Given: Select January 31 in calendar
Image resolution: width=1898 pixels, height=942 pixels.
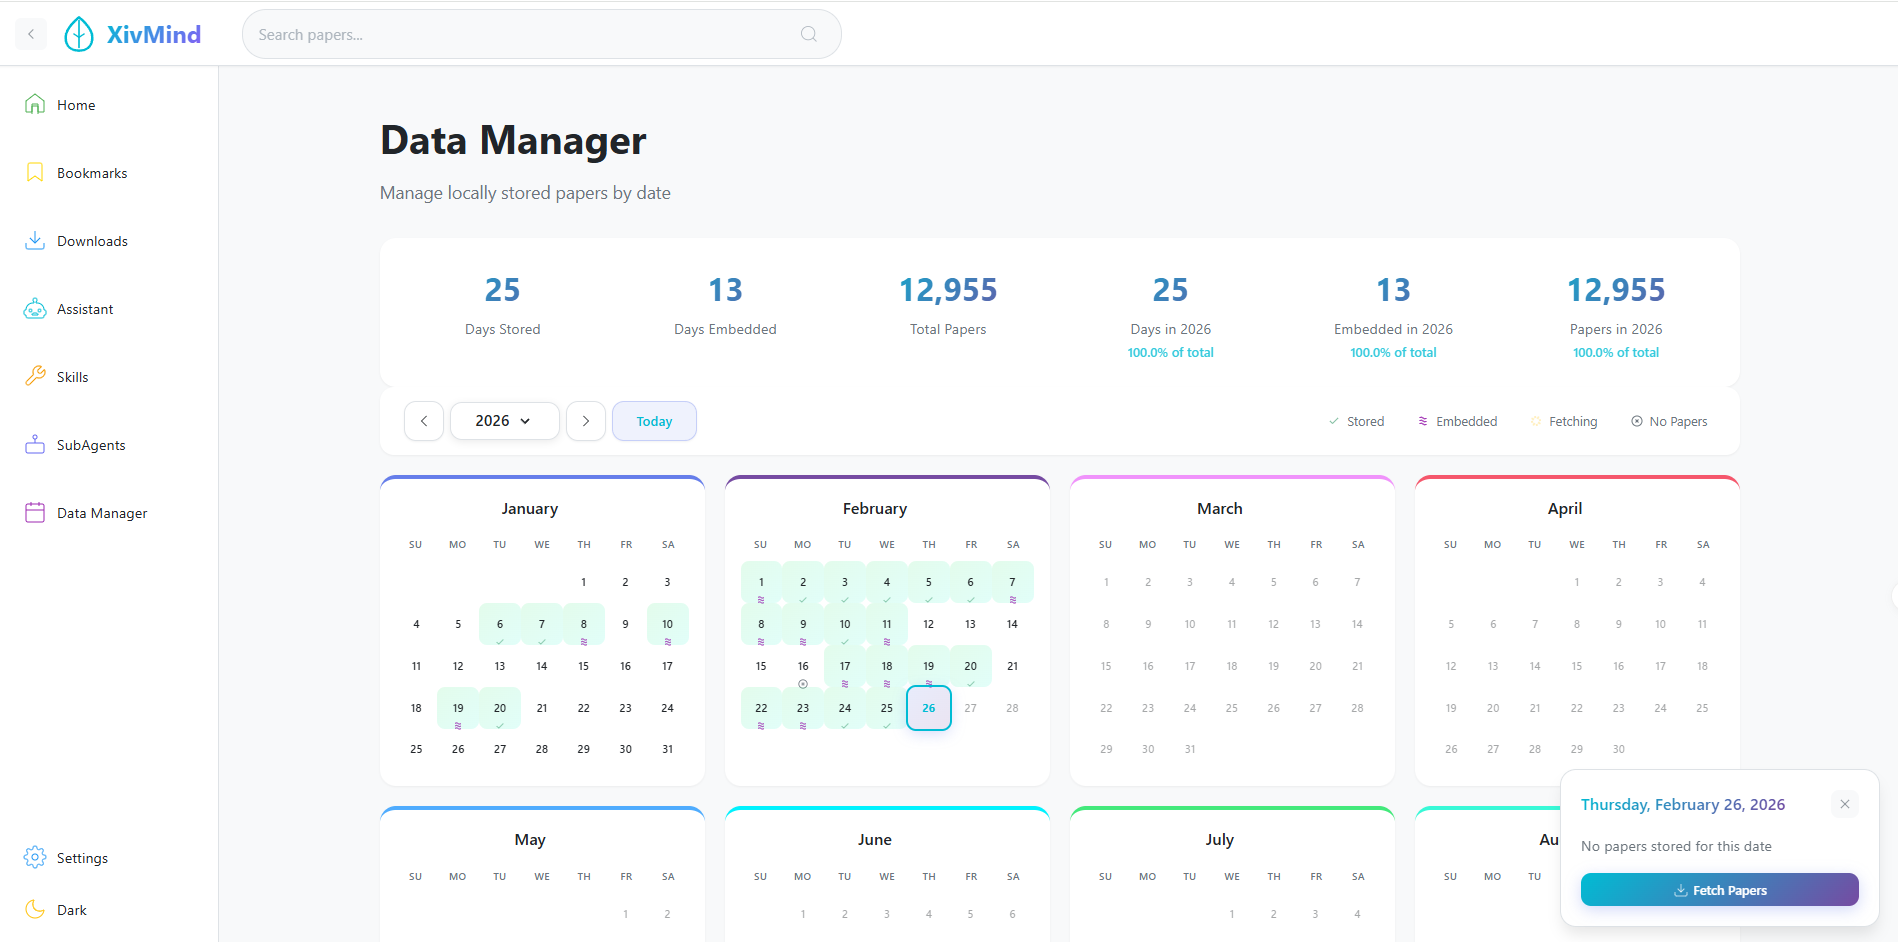Looking at the screenshot, I should point(667,749).
